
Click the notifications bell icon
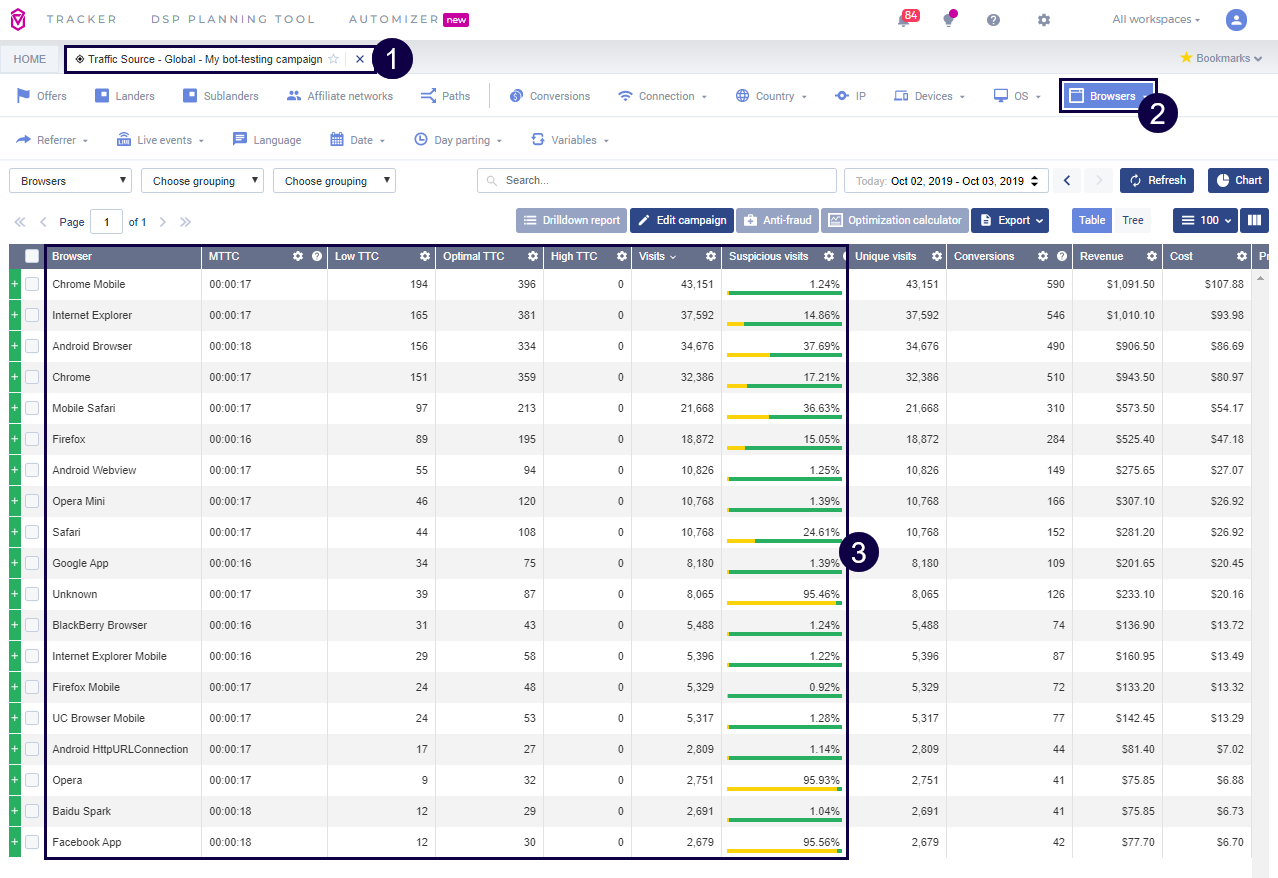904,20
